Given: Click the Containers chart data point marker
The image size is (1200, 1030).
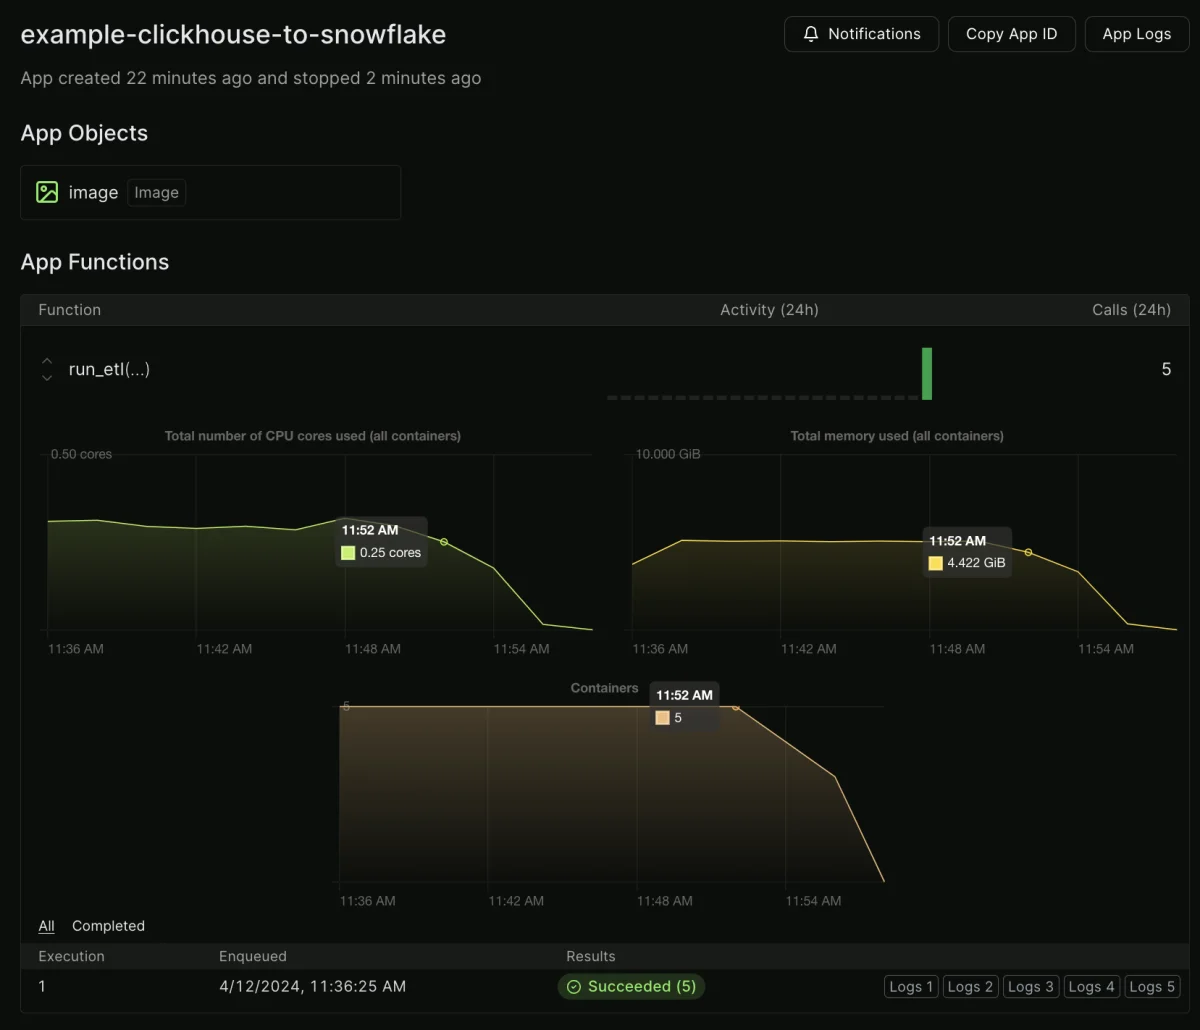Looking at the screenshot, I should pos(736,707).
